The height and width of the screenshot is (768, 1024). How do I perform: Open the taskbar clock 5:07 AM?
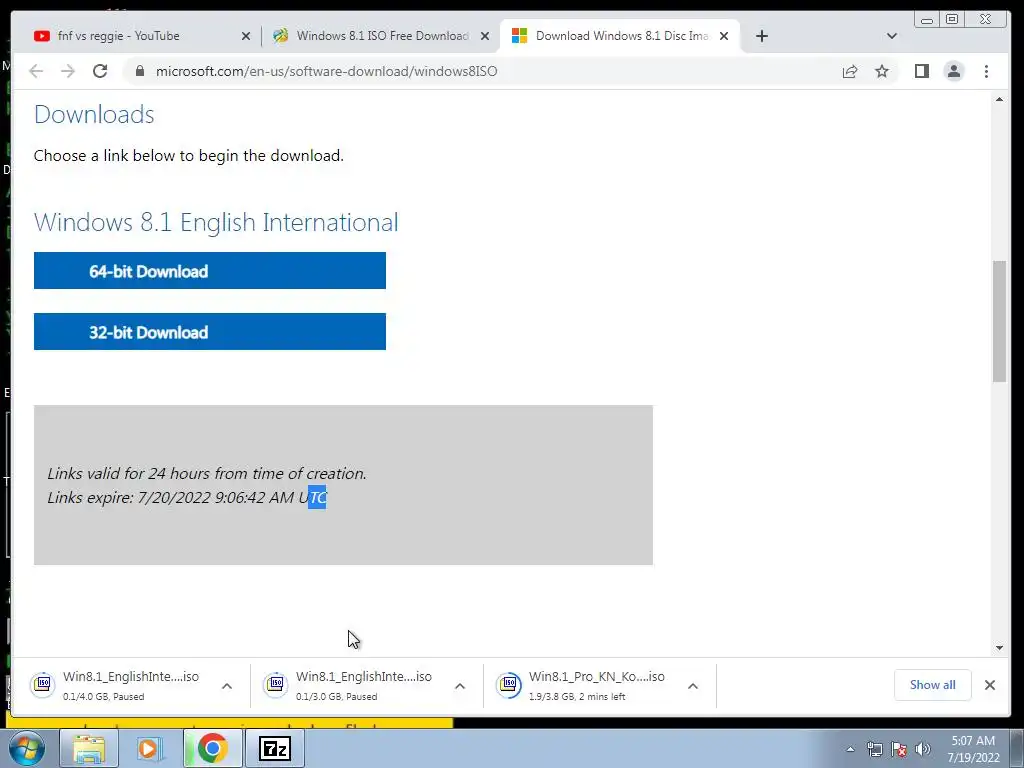coord(974,749)
